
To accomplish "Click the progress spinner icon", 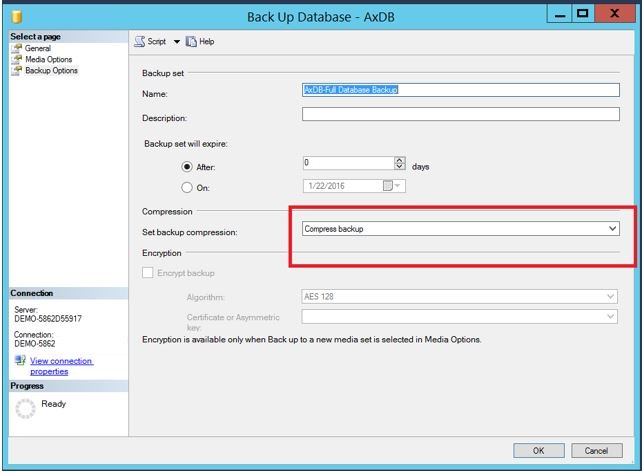I will tap(25, 409).
